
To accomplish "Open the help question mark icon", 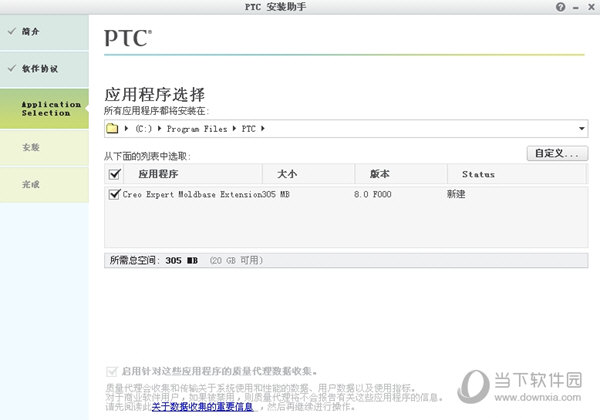I will click(560, 7).
